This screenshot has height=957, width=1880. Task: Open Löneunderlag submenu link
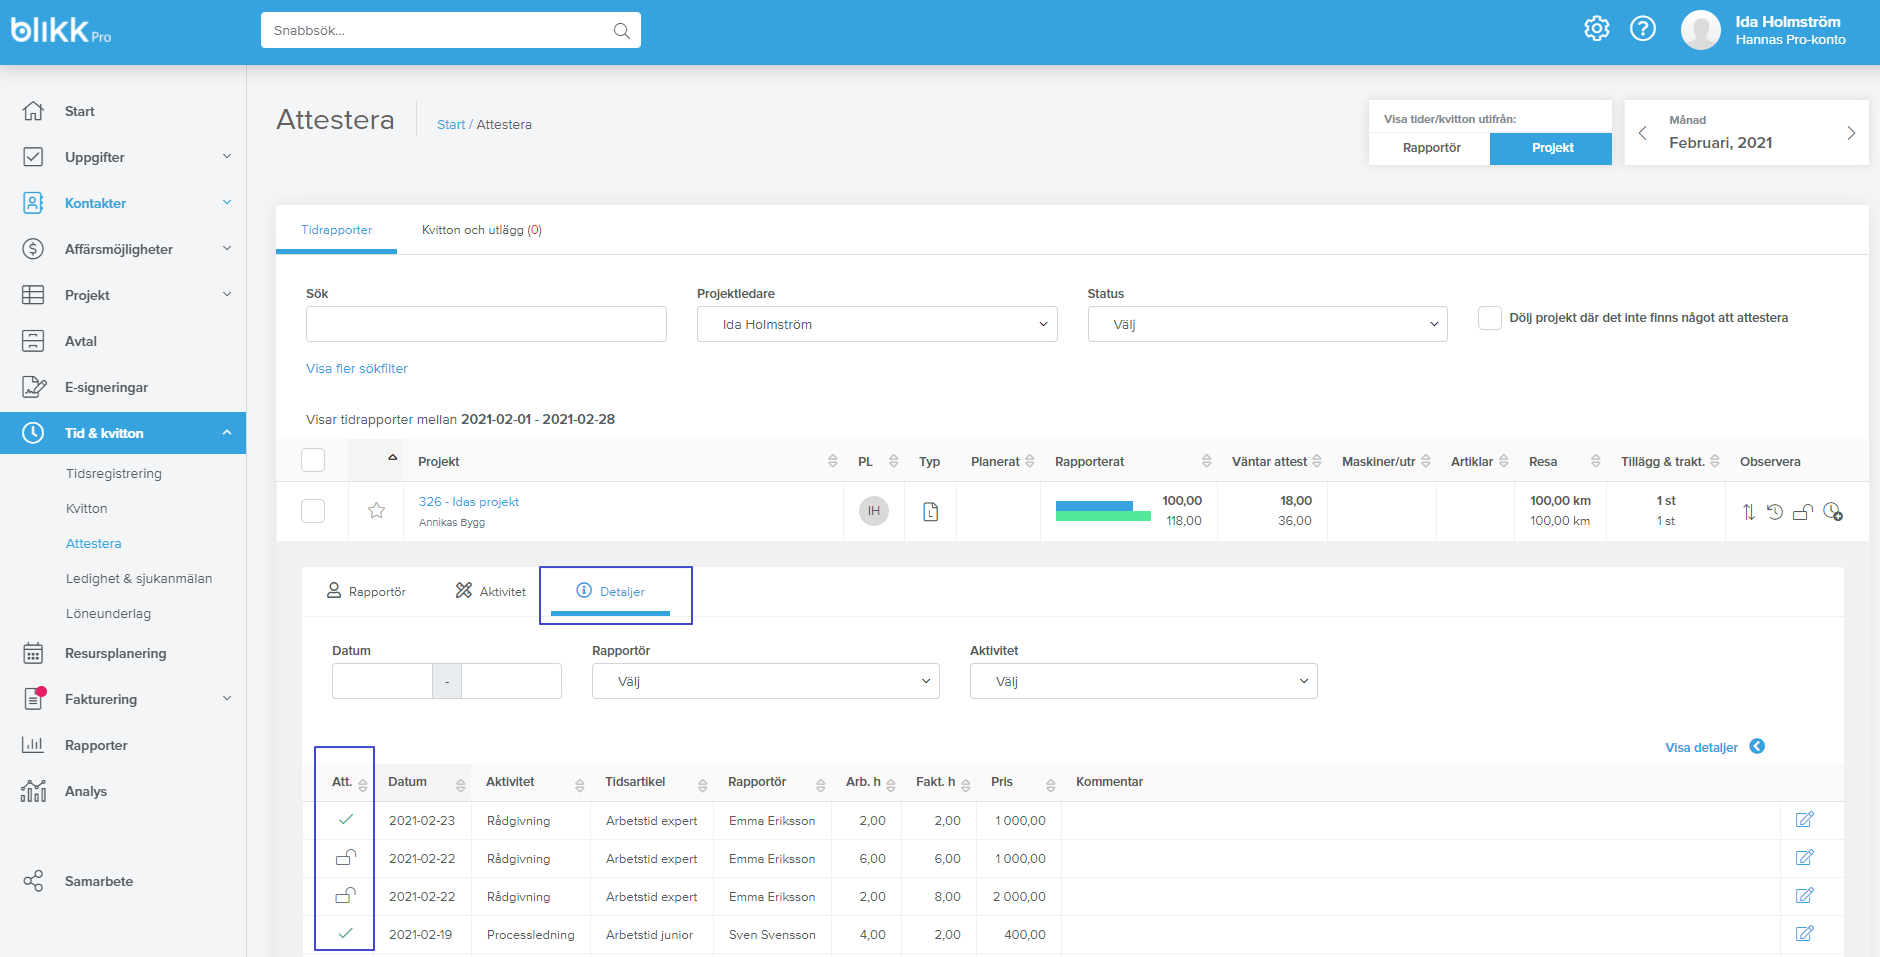[109, 614]
